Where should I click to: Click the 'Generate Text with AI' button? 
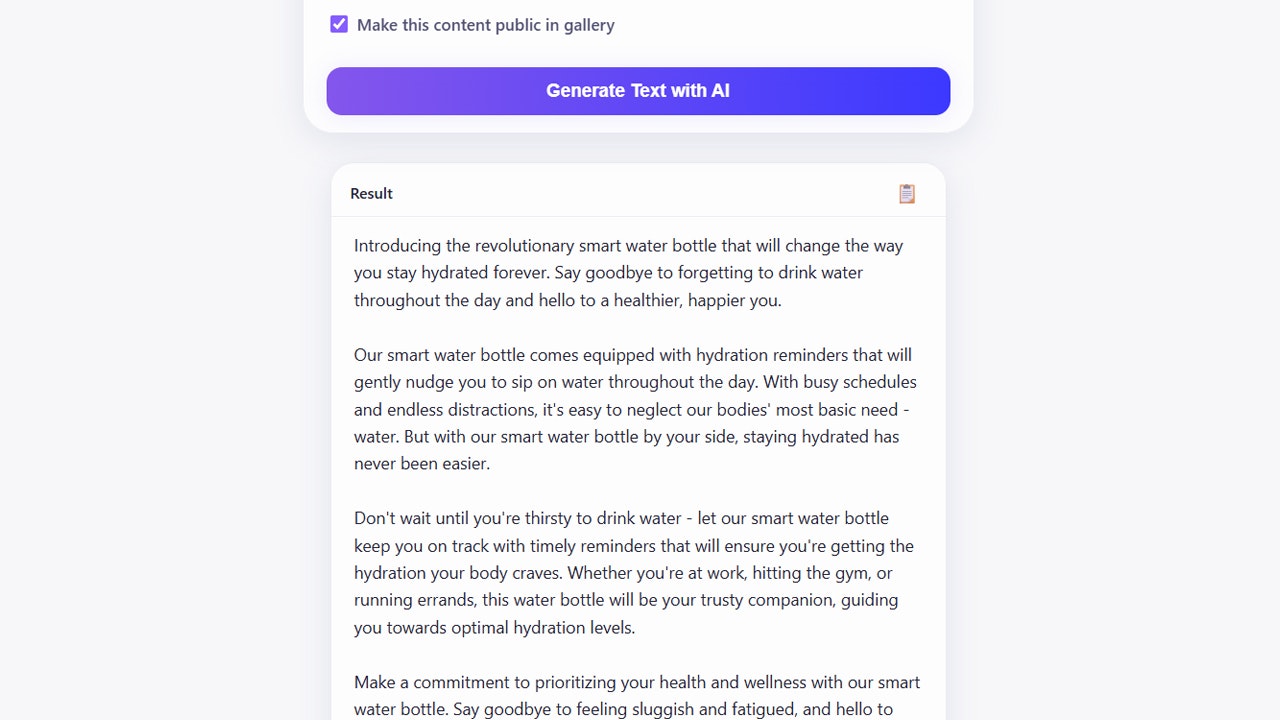pos(638,91)
